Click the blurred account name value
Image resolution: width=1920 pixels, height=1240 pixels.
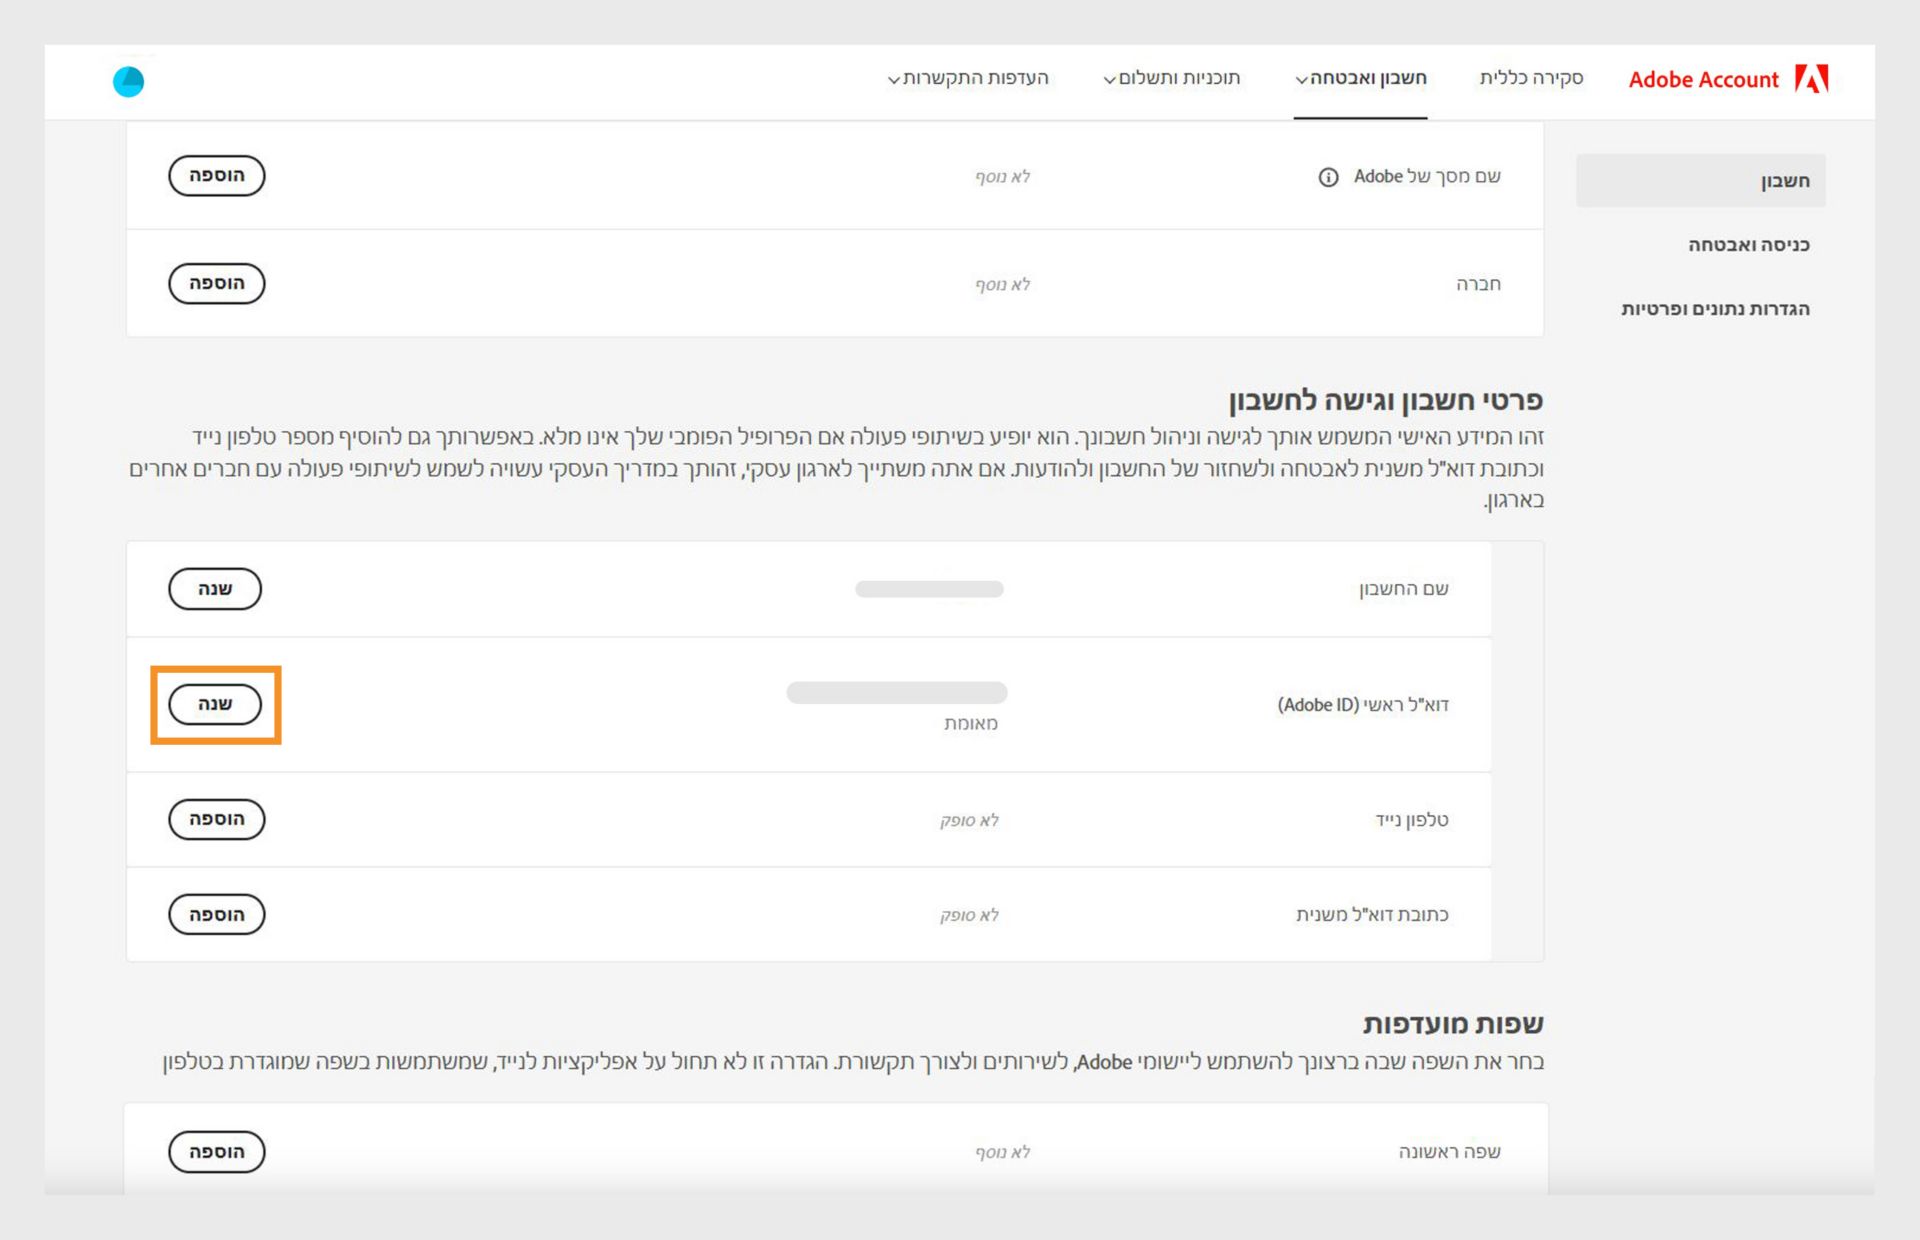pos(929,589)
